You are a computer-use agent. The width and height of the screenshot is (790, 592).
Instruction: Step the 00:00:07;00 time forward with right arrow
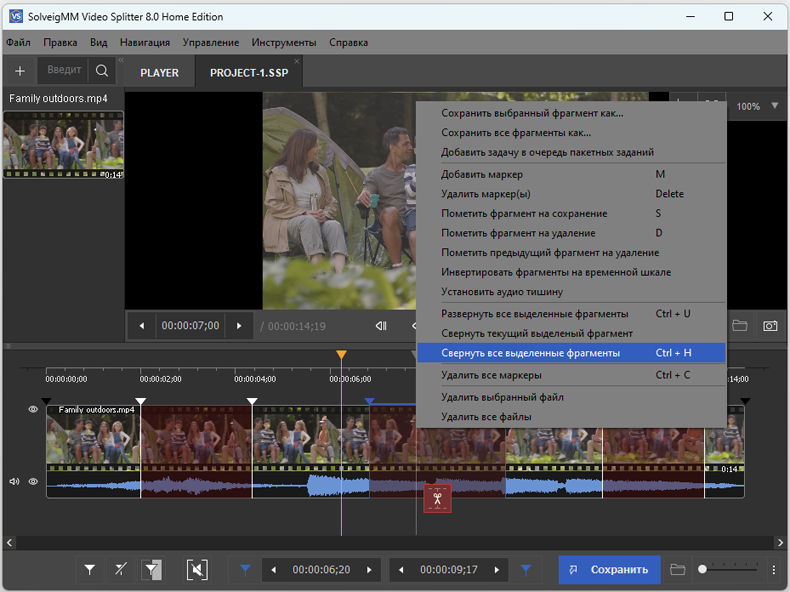click(x=239, y=326)
